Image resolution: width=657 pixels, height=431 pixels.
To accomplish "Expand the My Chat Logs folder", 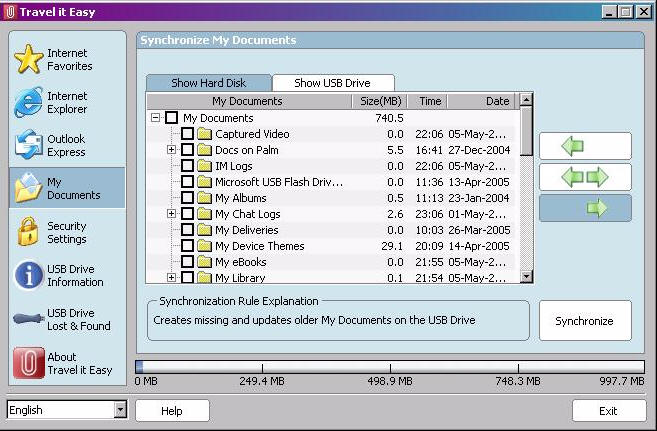I will point(171,214).
